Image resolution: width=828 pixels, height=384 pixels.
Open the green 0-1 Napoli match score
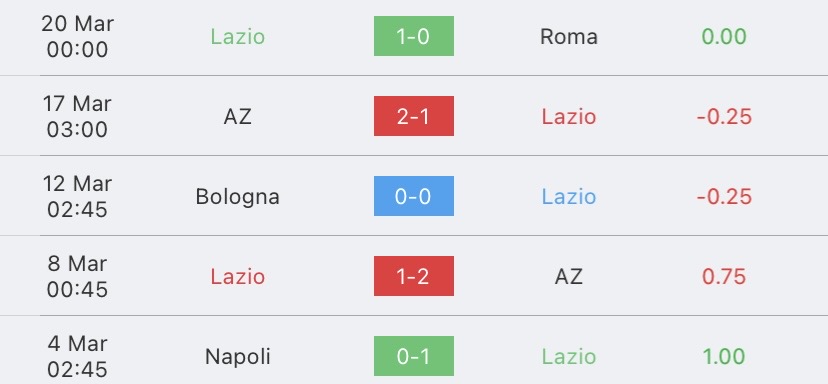point(413,356)
